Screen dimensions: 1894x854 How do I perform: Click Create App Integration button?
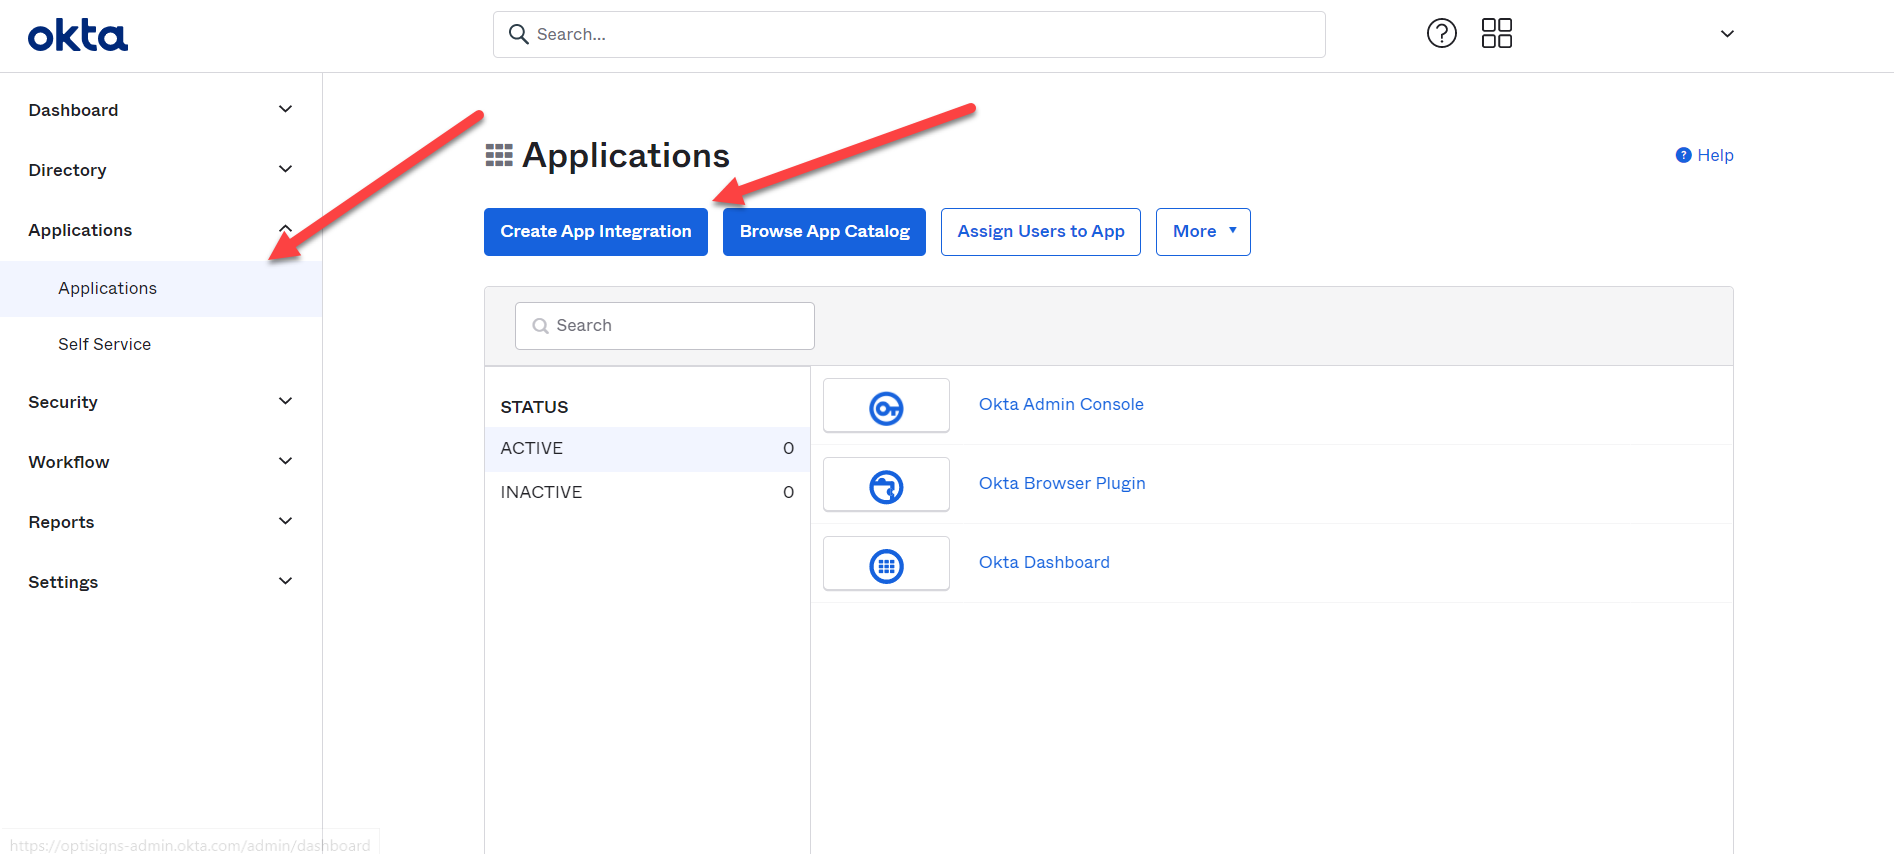click(x=596, y=232)
